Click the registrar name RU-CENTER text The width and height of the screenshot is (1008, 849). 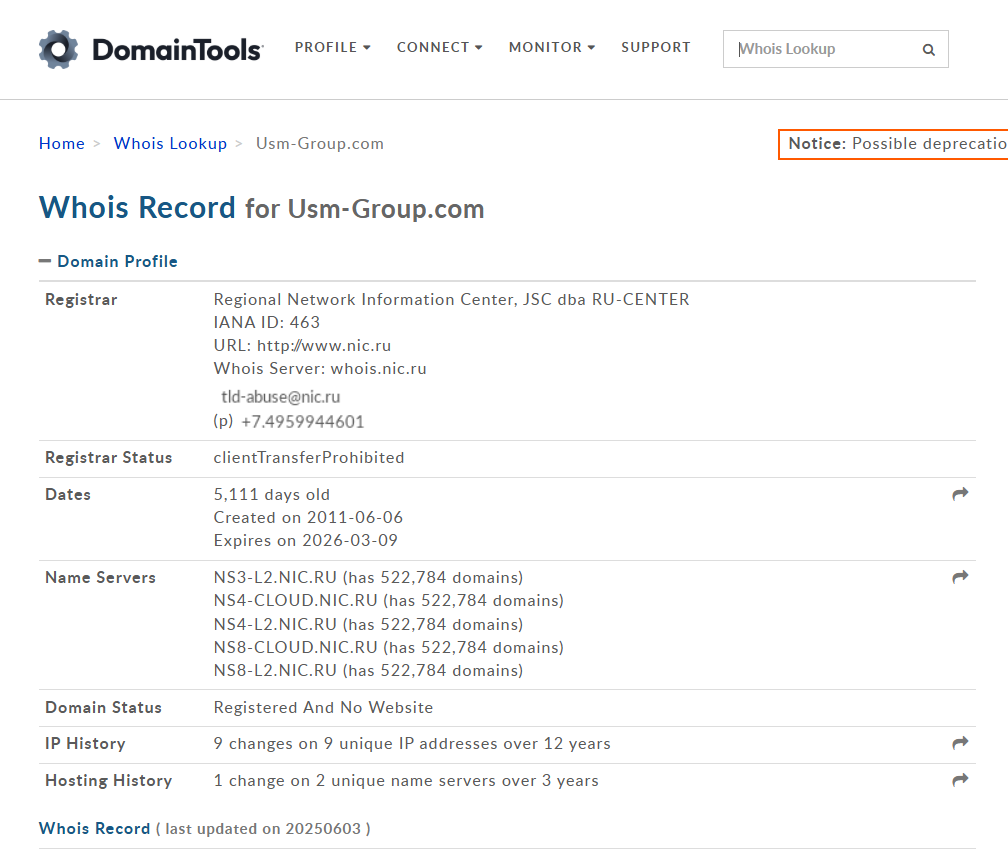tap(451, 299)
